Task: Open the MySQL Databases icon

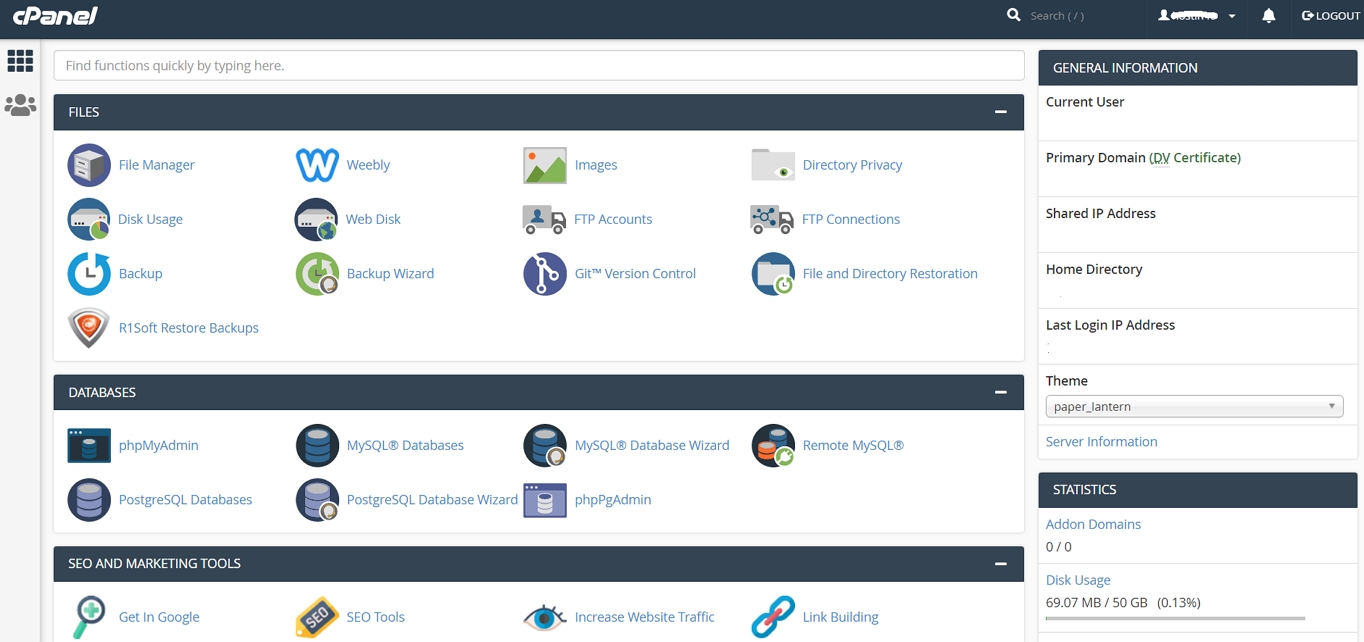Action: pos(317,445)
